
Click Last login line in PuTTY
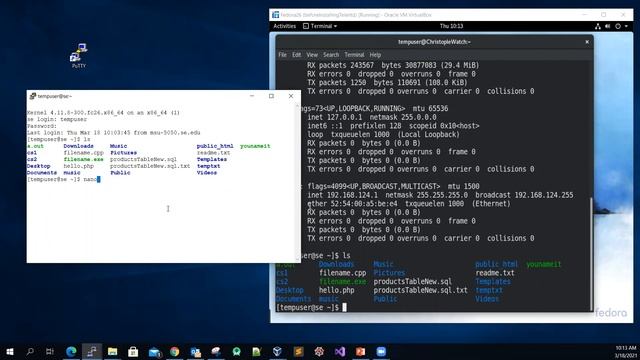[x=113, y=133]
